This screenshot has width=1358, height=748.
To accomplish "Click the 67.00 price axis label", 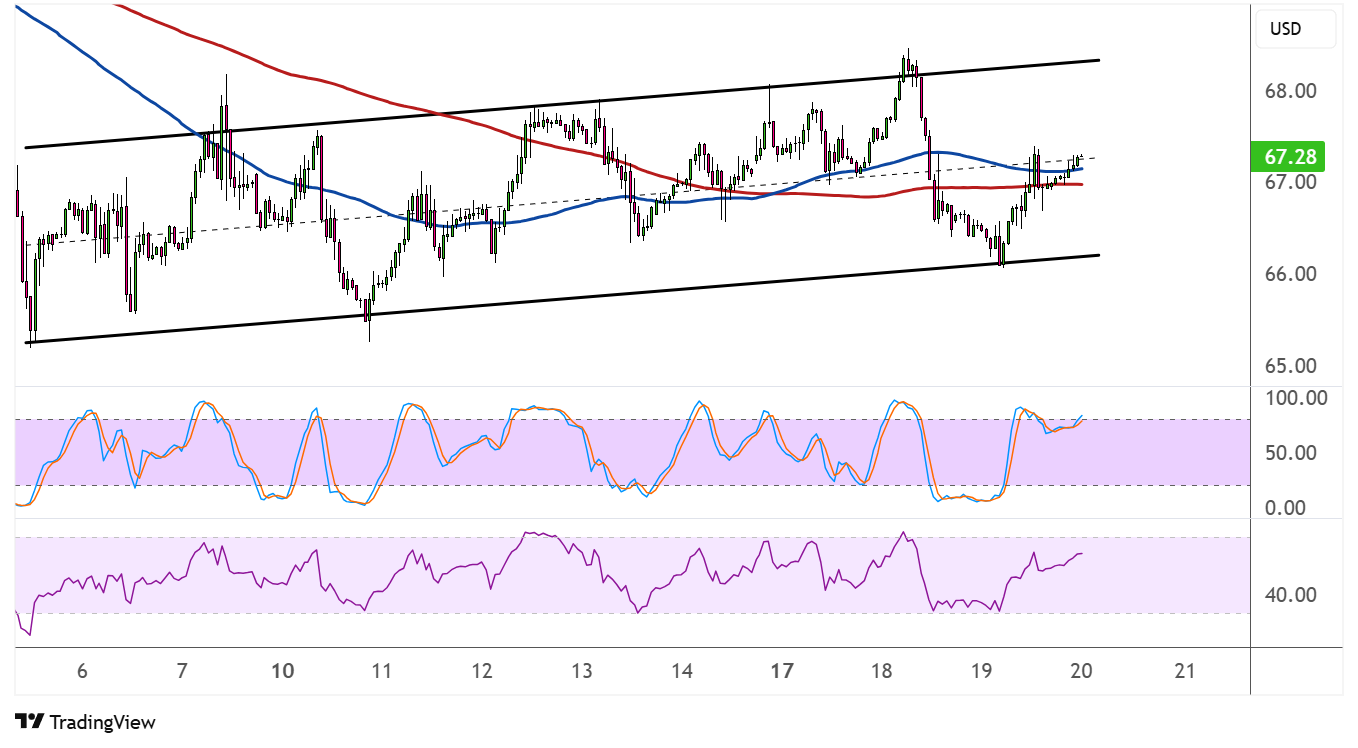I will (x=1290, y=182).
